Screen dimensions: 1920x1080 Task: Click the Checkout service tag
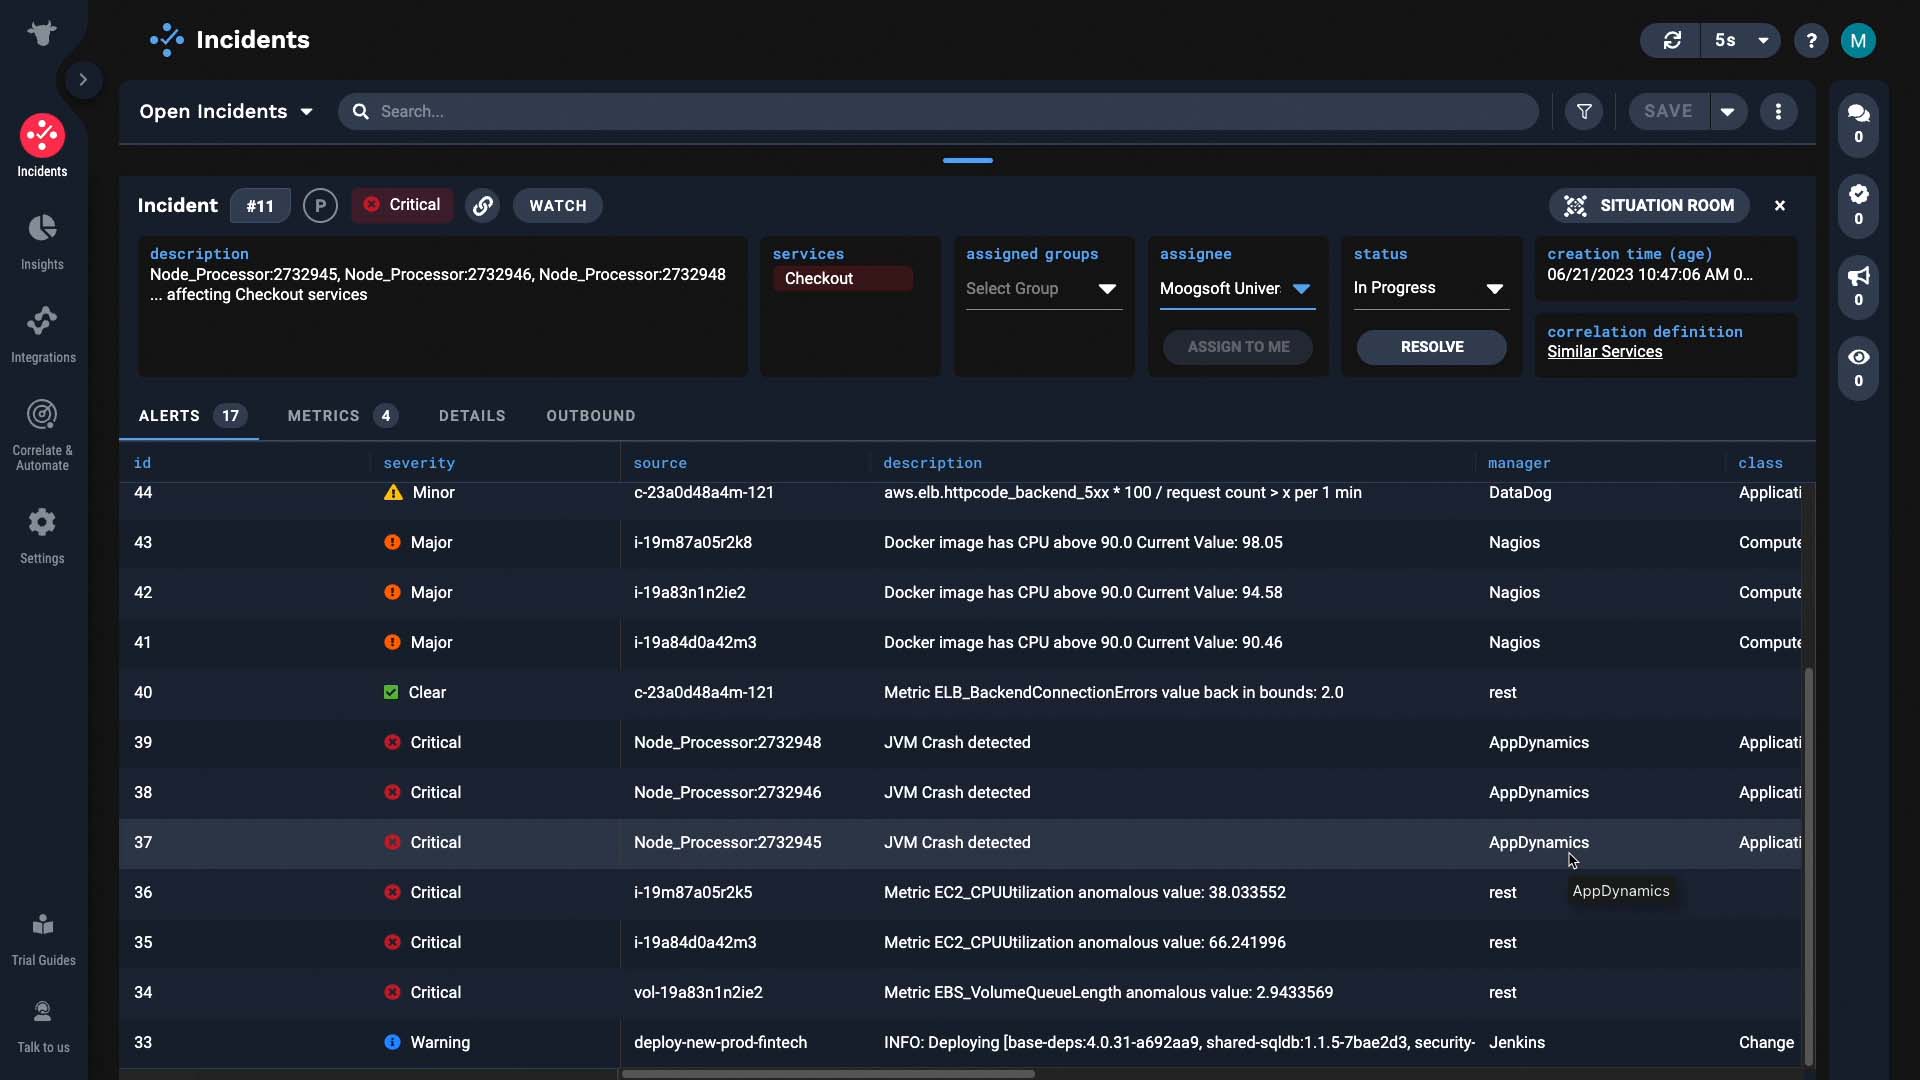[x=842, y=278]
